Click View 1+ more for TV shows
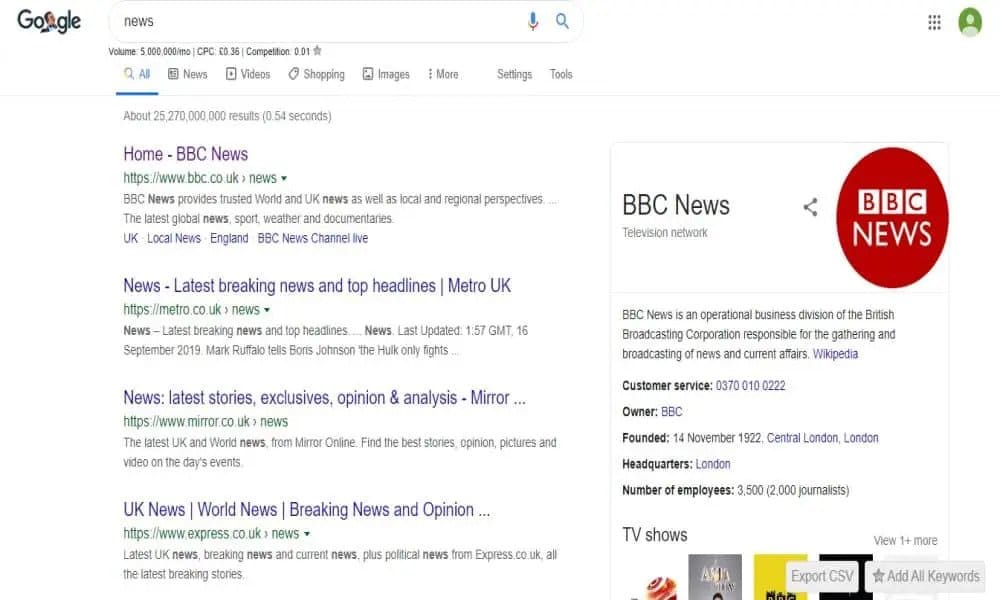Viewport: 1000px width, 600px height. click(905, 541)
